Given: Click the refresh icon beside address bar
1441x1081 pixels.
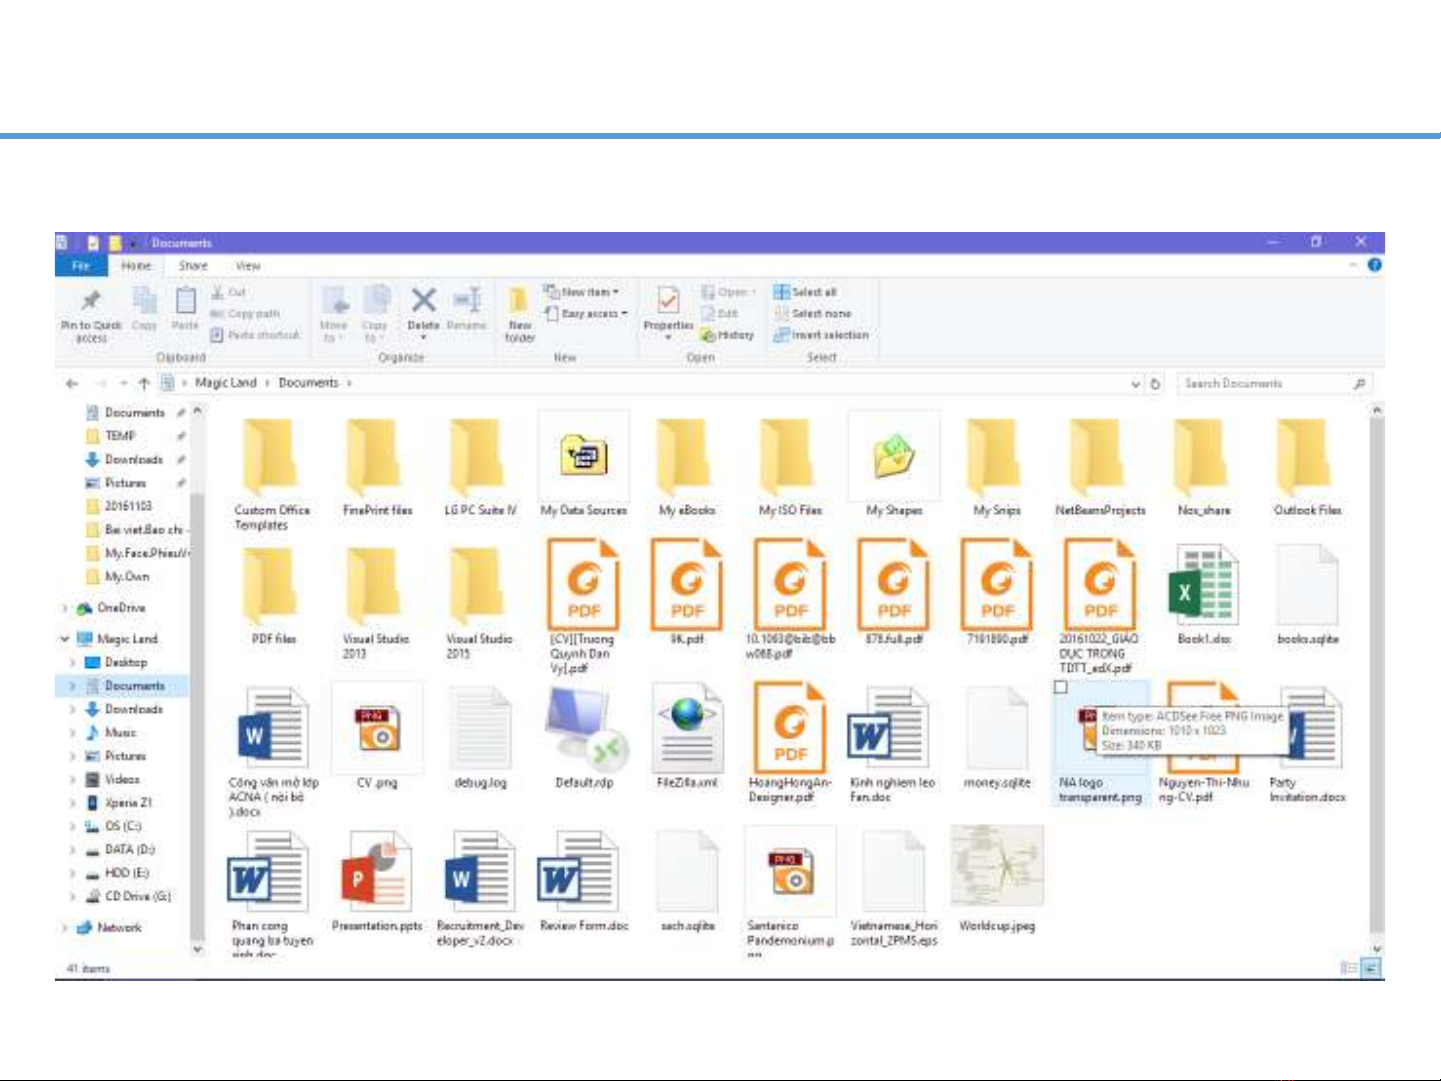Looking at the screenshot, I should pyautogui.click(x=1155, y=383).
